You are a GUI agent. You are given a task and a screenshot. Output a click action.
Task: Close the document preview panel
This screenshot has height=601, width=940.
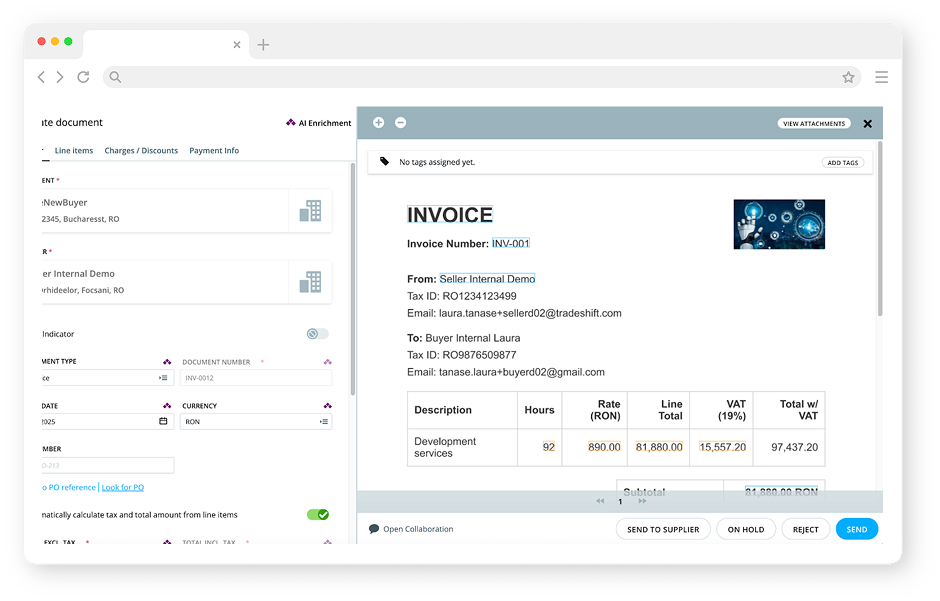coord(867,124)
